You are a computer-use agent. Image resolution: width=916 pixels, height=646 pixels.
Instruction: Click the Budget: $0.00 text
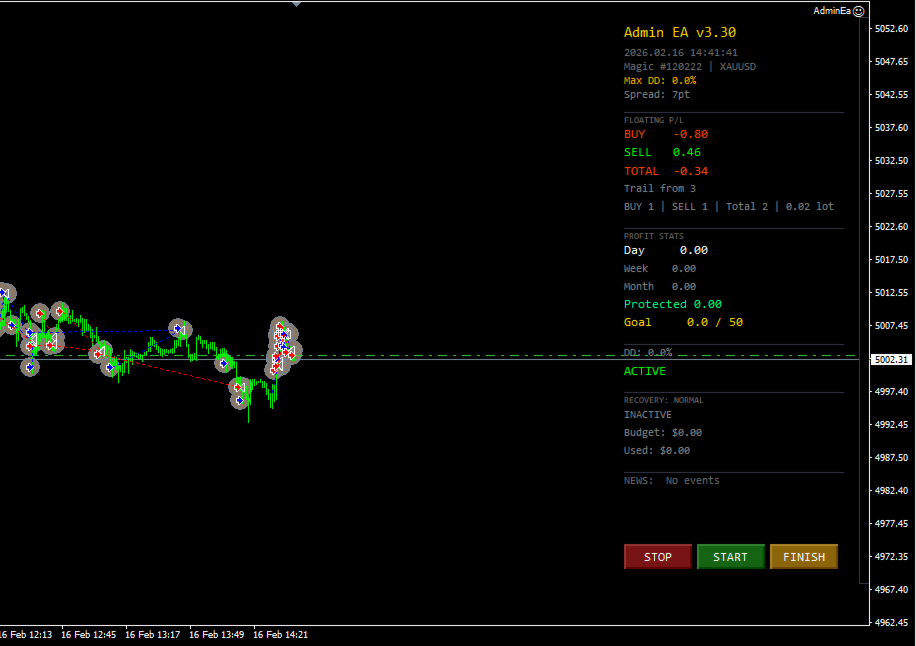coord(662,433)
